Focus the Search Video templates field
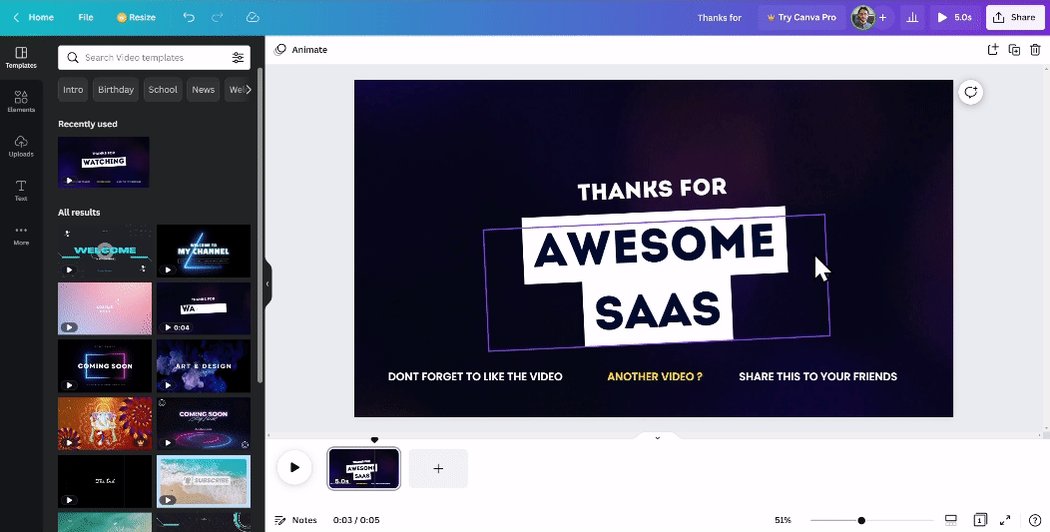The height and width of the screenshot is (532, 1050). pos(154,58)
